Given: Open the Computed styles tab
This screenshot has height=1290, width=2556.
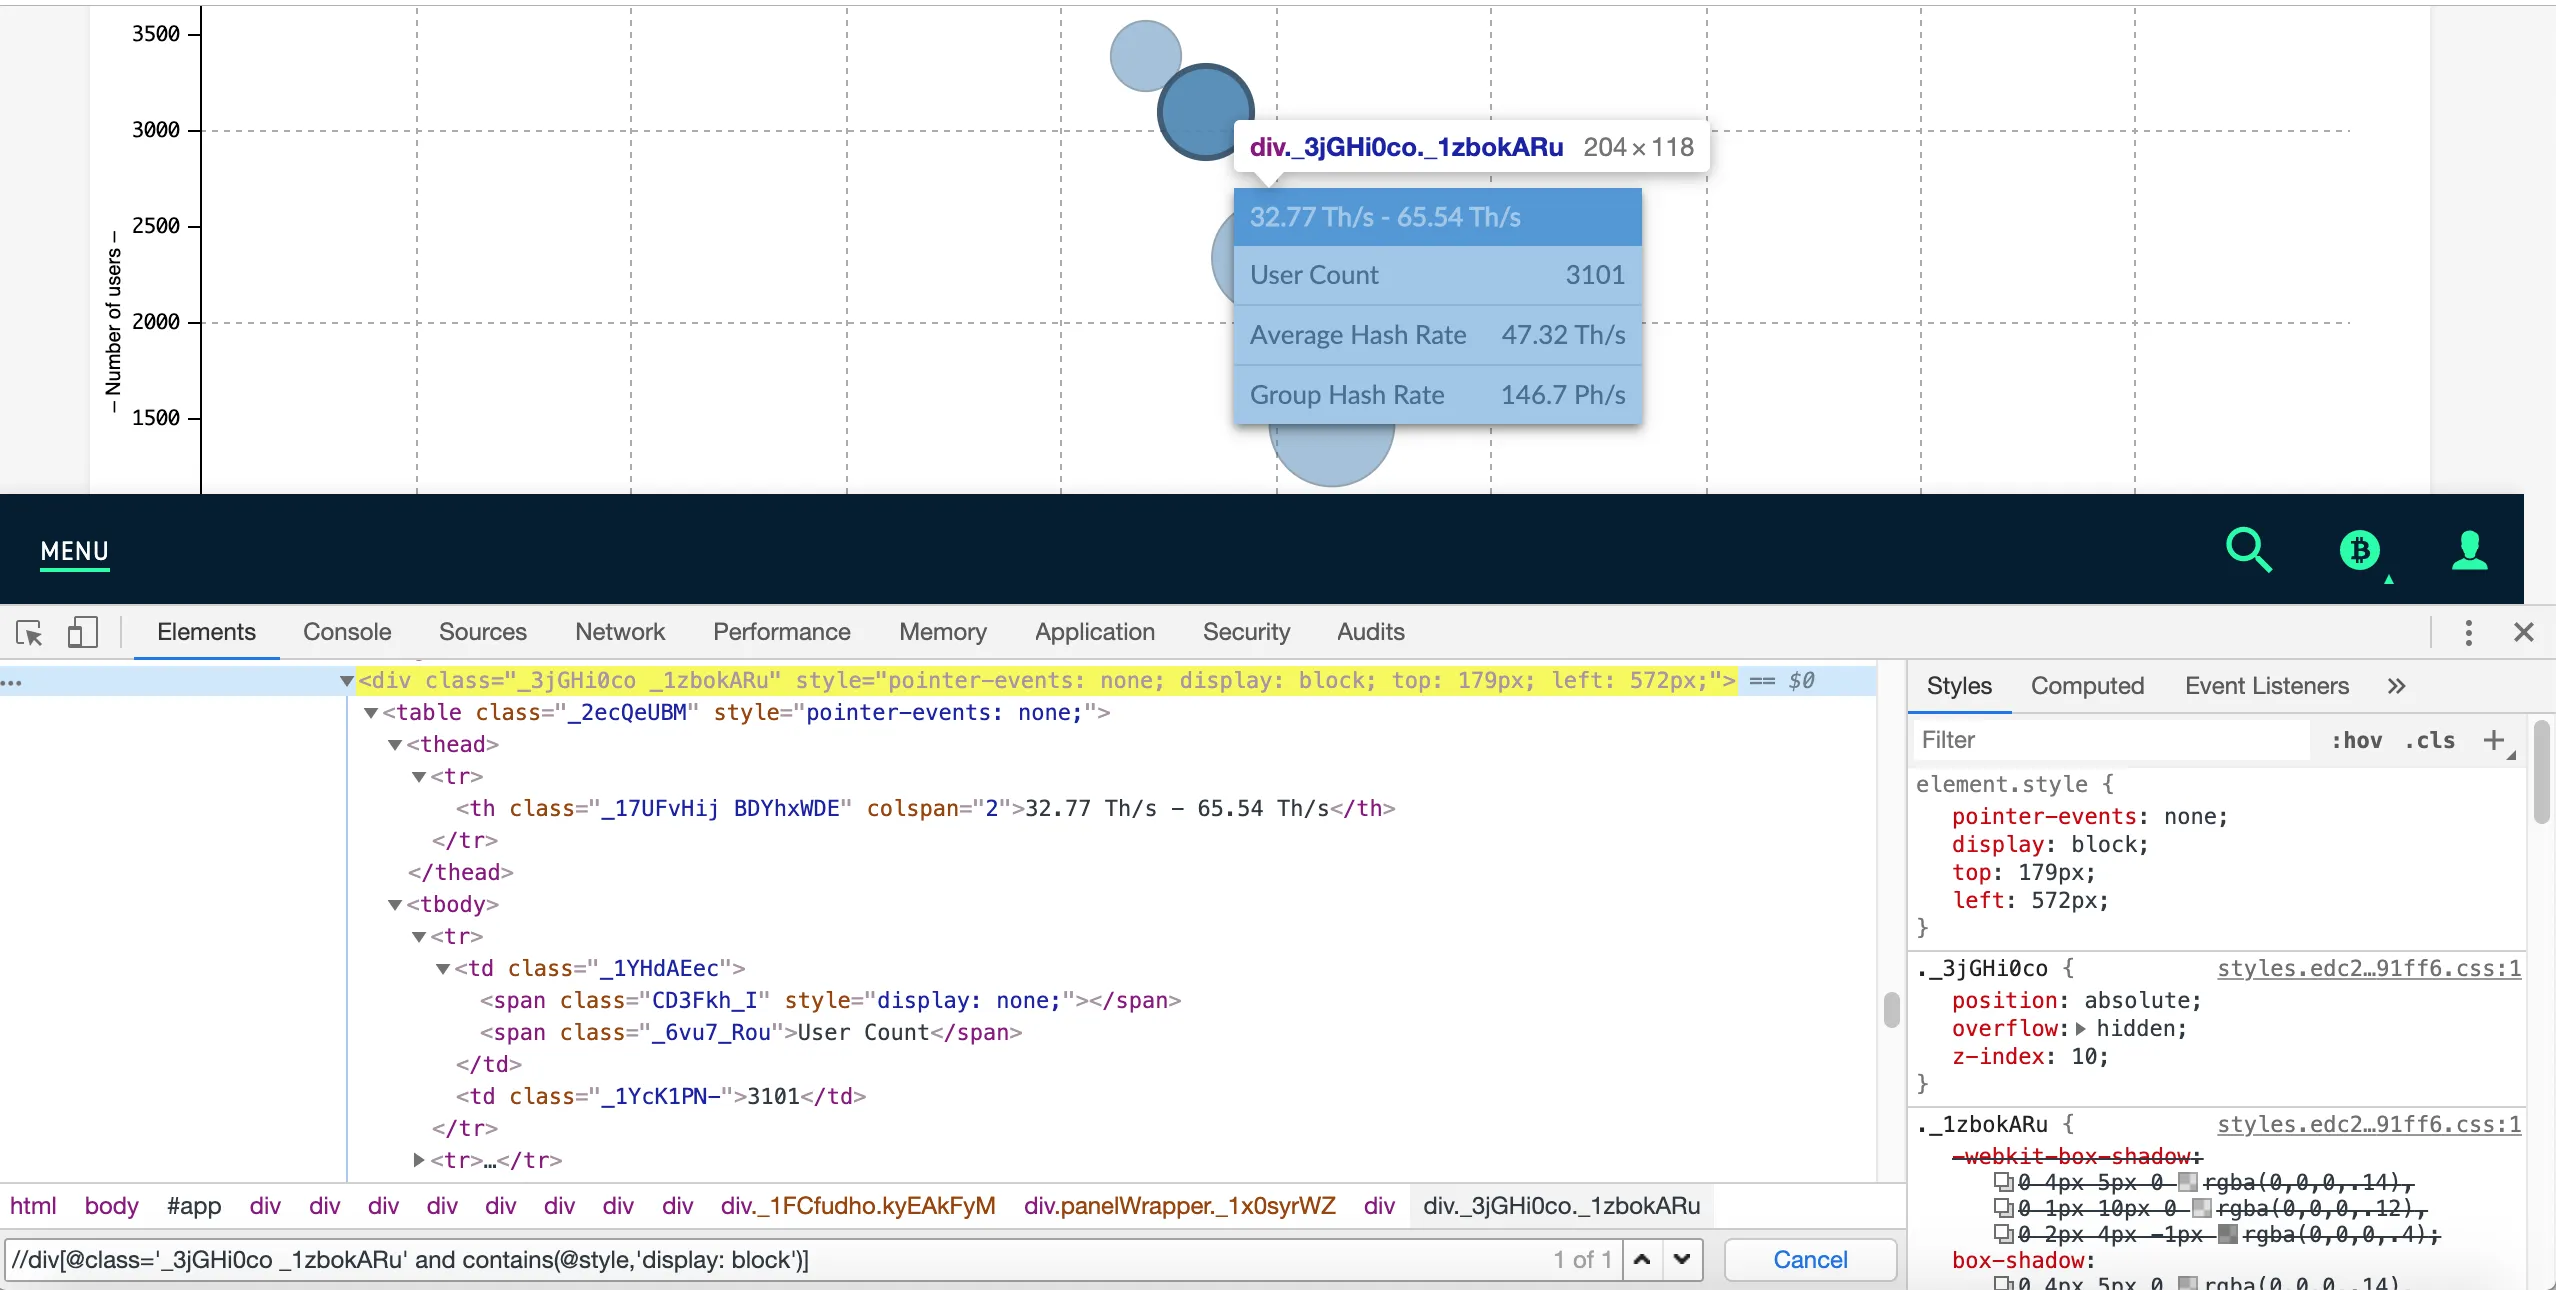Looking at the screenshot, I should tap(2087, 686).
